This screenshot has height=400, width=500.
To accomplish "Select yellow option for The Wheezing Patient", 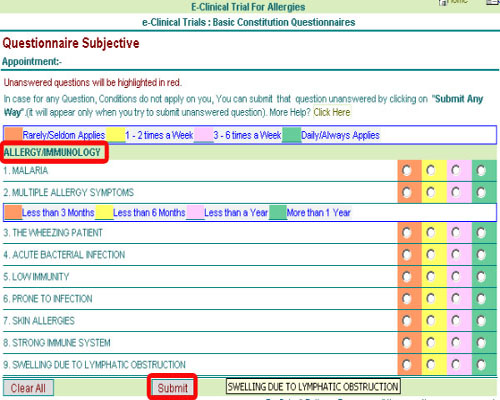I will pos(431,232).
